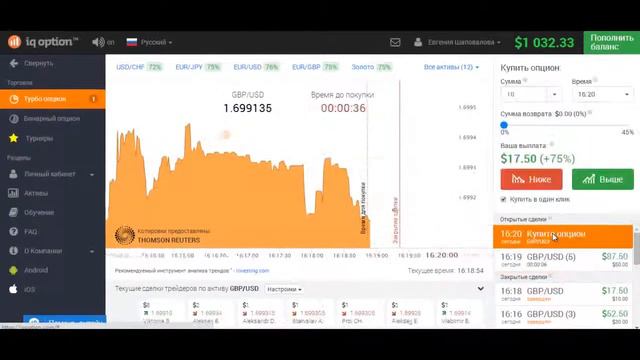This screenshot has width=640, height=360.
Task: Click the iq option logo icon
Action: point(14,42)
